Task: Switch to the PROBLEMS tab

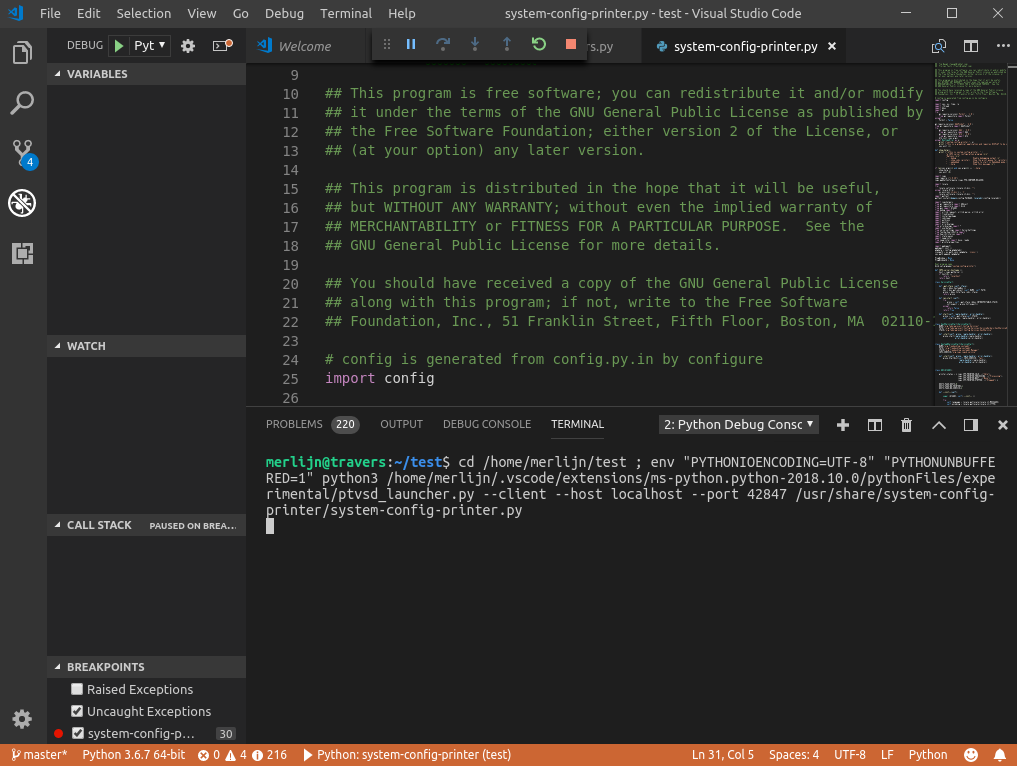Action: 294,423
